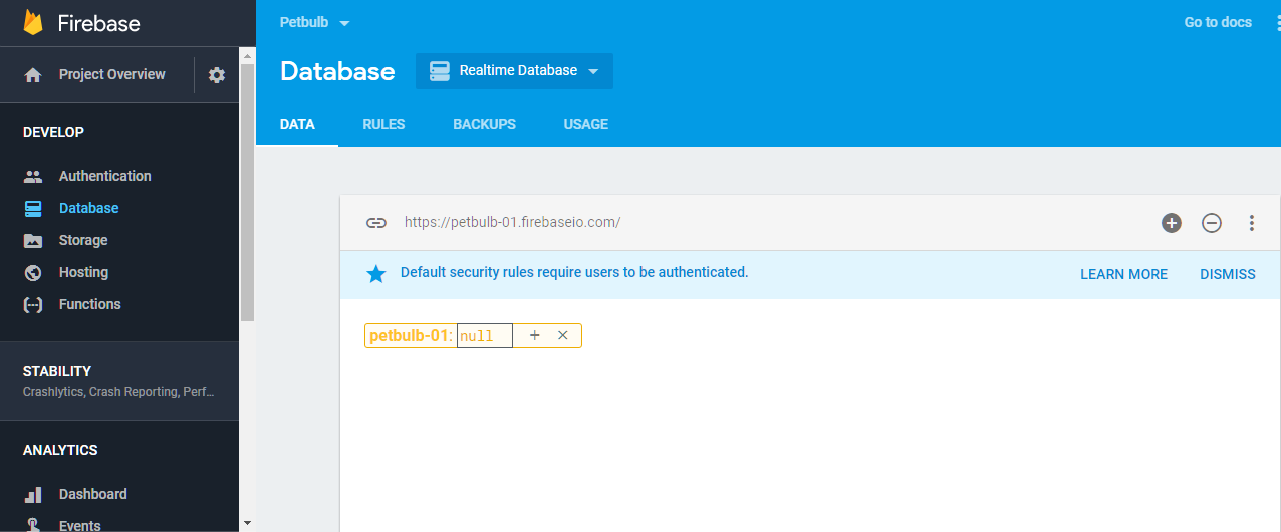Click sidebar scrollbar down arrow
Image resolution: width=1281 pixels, height=532 pixels.
(x=248, y=523)
